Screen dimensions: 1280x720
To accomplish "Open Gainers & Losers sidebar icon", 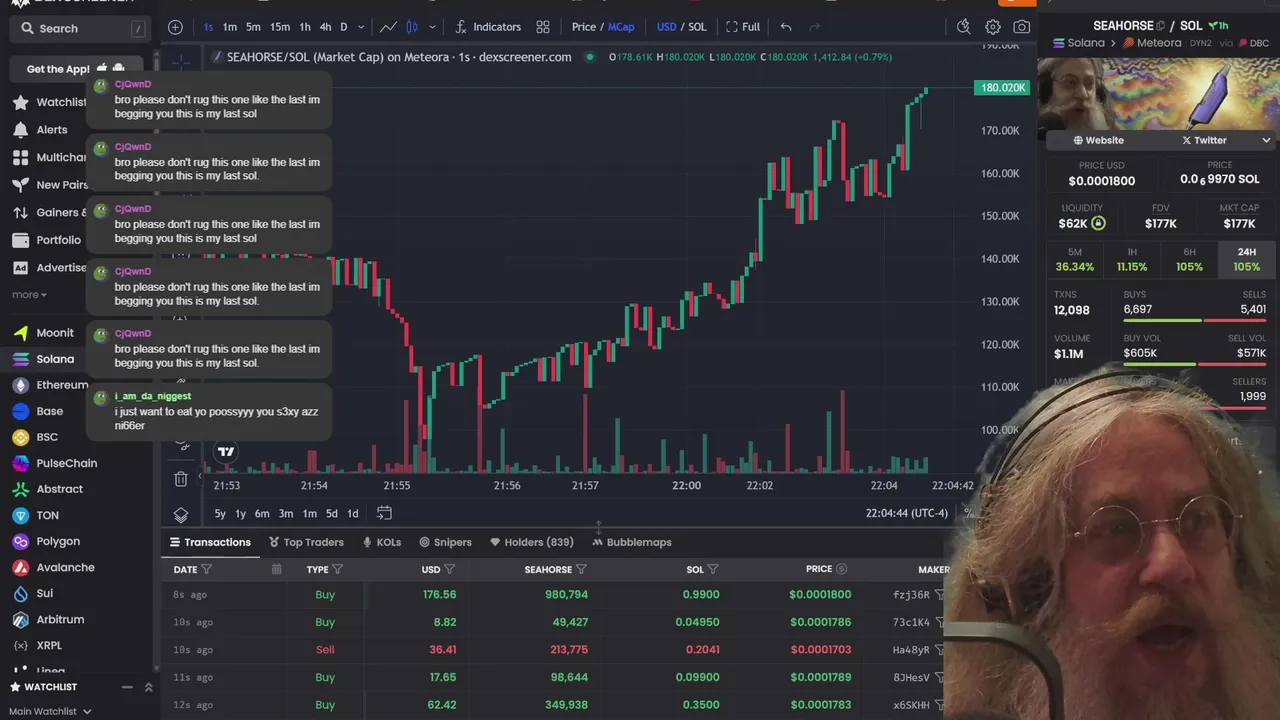I will 20,212.
